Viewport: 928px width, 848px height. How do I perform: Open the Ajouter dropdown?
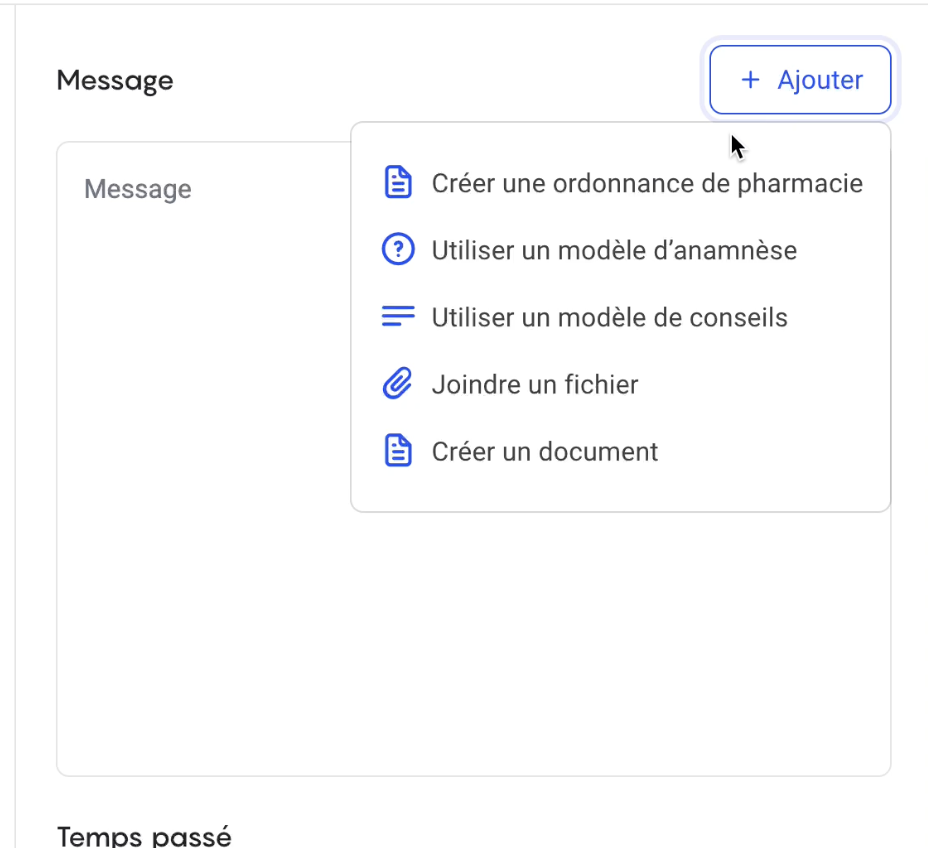799,79
